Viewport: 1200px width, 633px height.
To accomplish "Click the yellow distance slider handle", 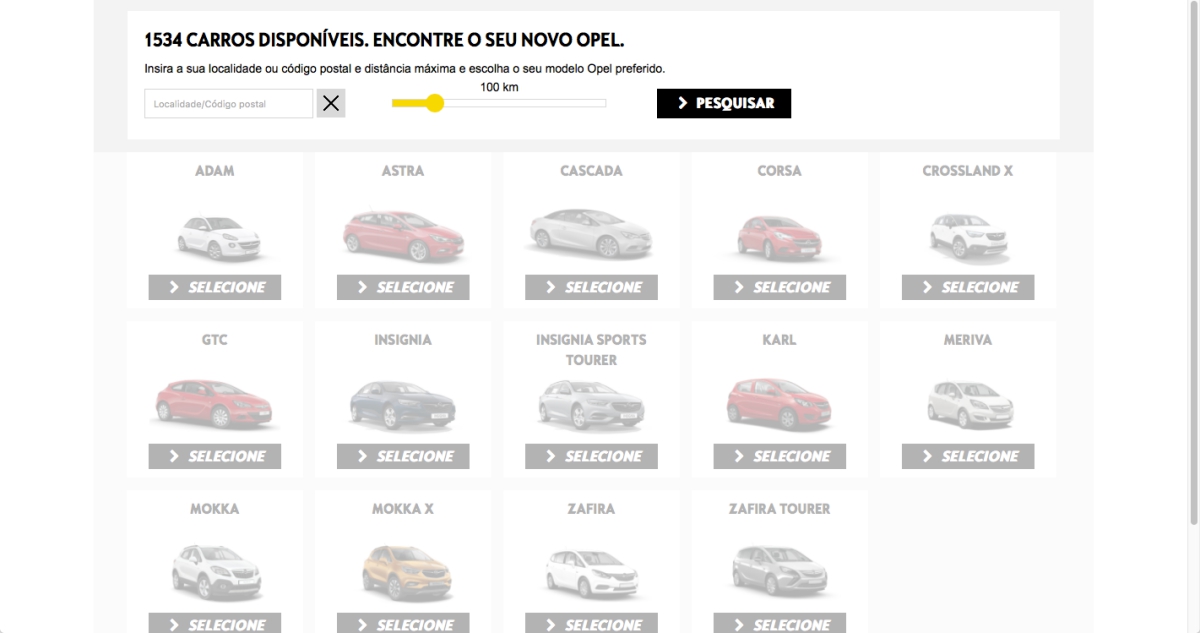I will tap(434, 103).
